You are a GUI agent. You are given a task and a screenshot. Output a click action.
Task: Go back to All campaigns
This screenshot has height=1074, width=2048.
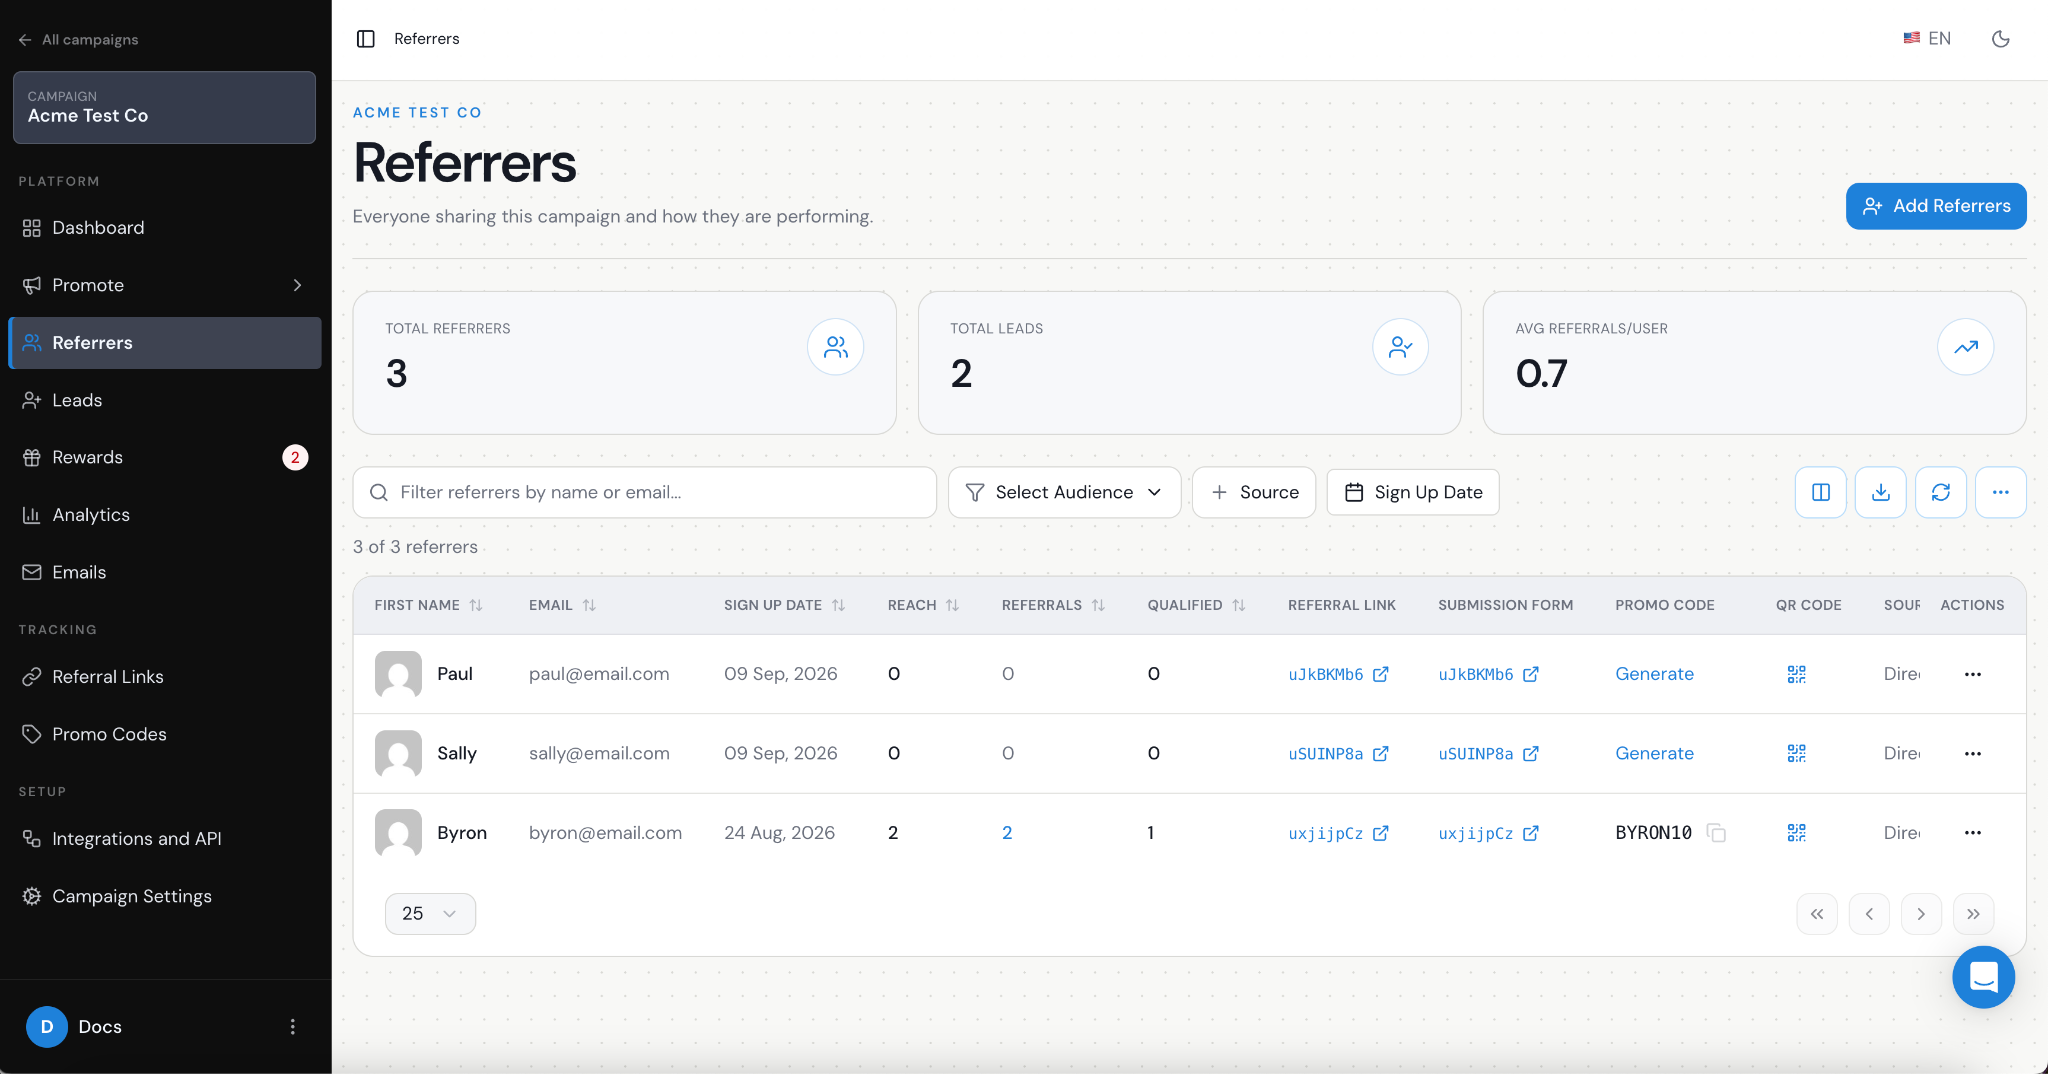click(78, 39)
